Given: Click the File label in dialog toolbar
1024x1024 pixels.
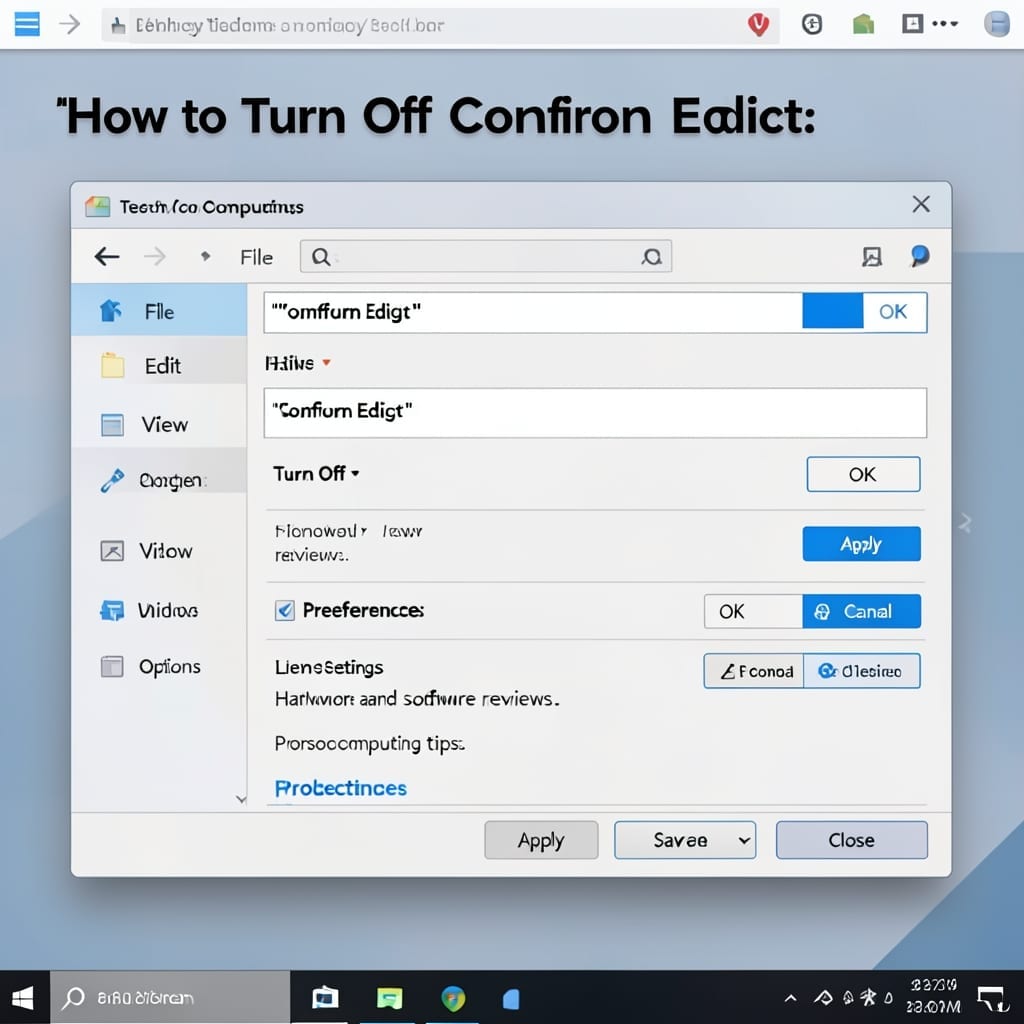Looking at the screenshot, I should (x=256, y=257).
